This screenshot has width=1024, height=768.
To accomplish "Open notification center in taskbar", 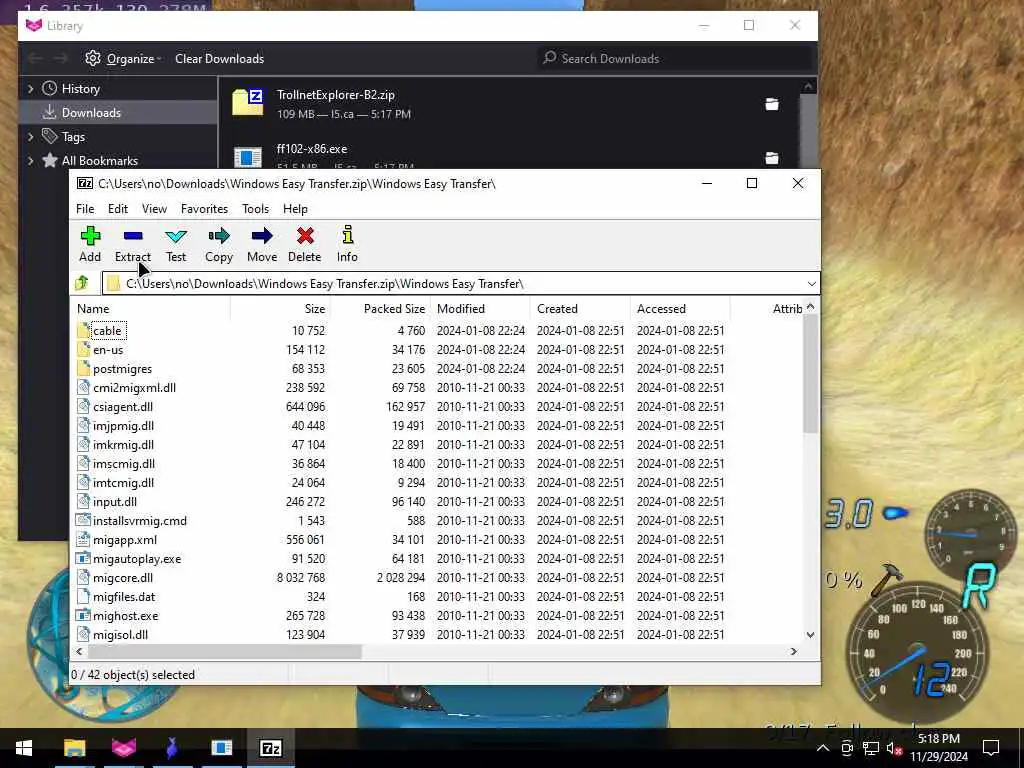I will click(x=991, y=748).
